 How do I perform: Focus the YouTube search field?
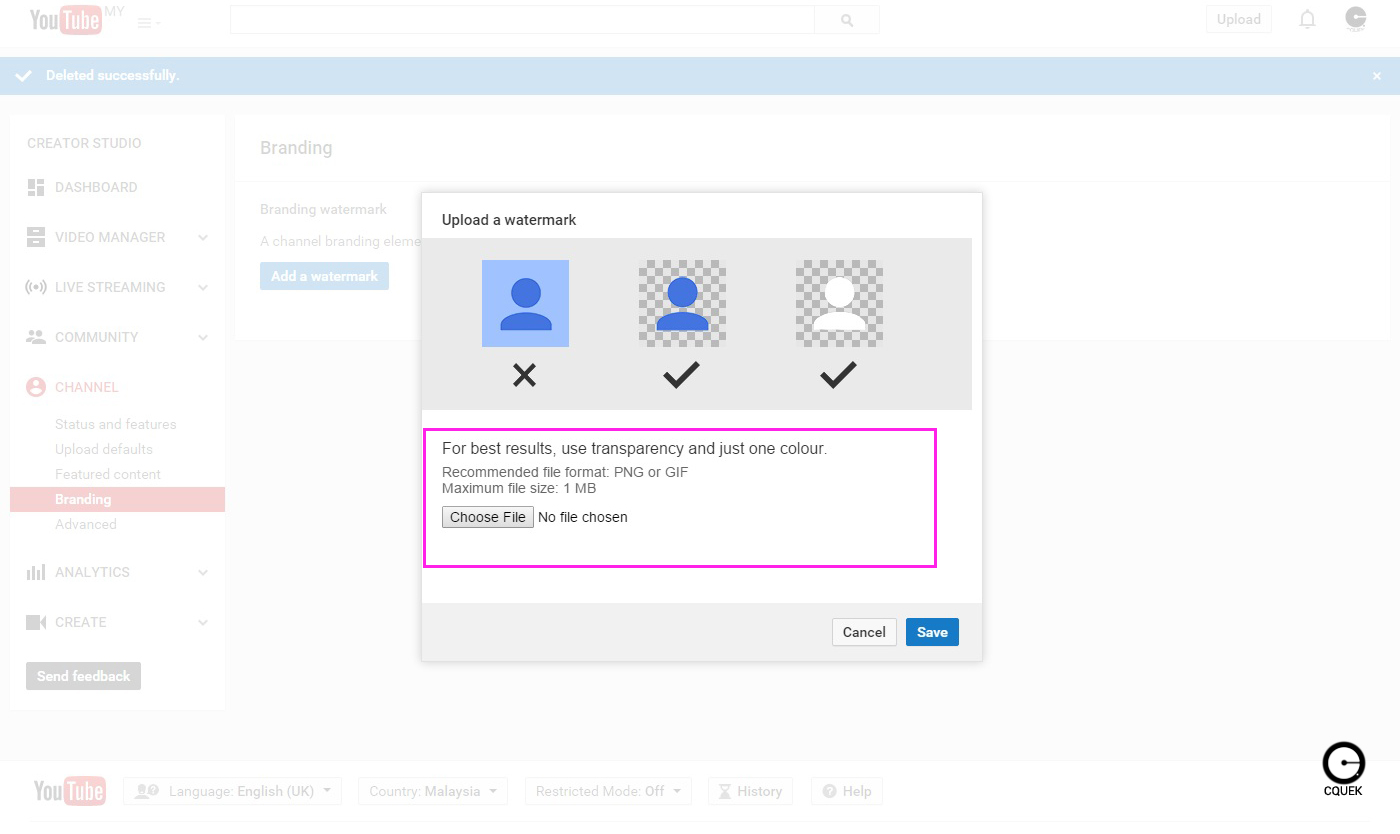(x=522, y=20)
